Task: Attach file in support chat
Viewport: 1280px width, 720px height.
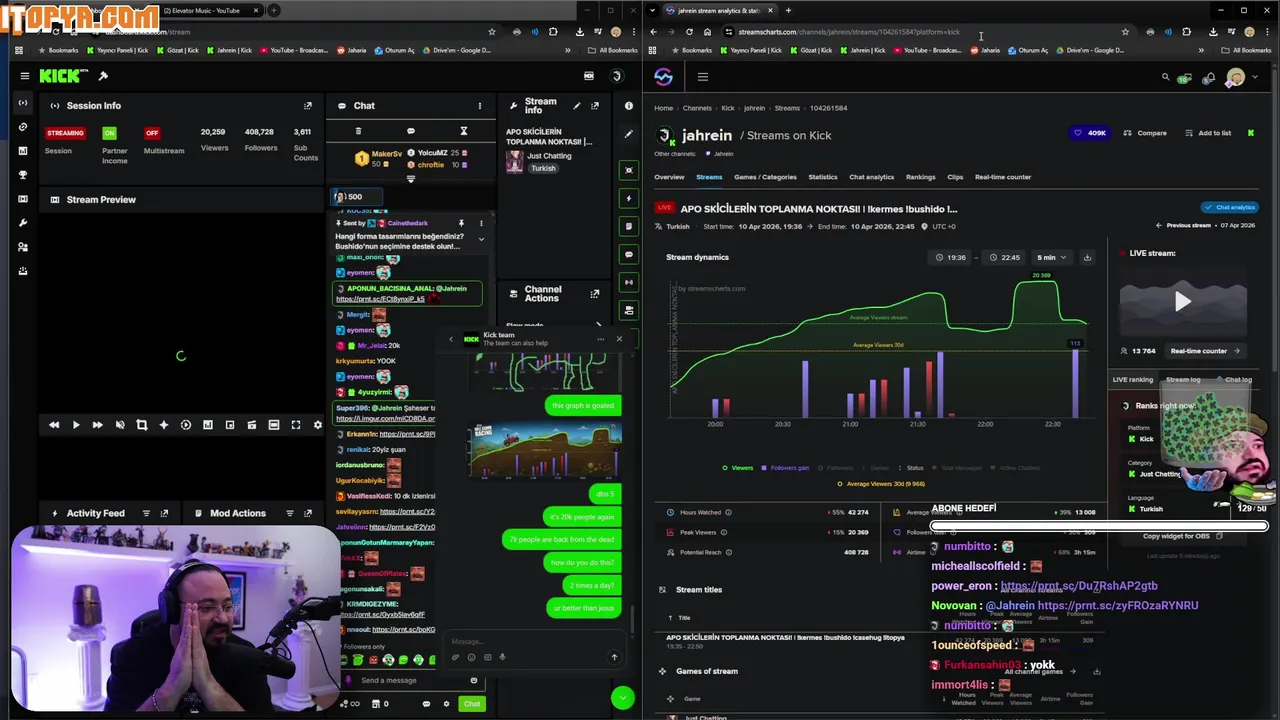Action: 456,657
